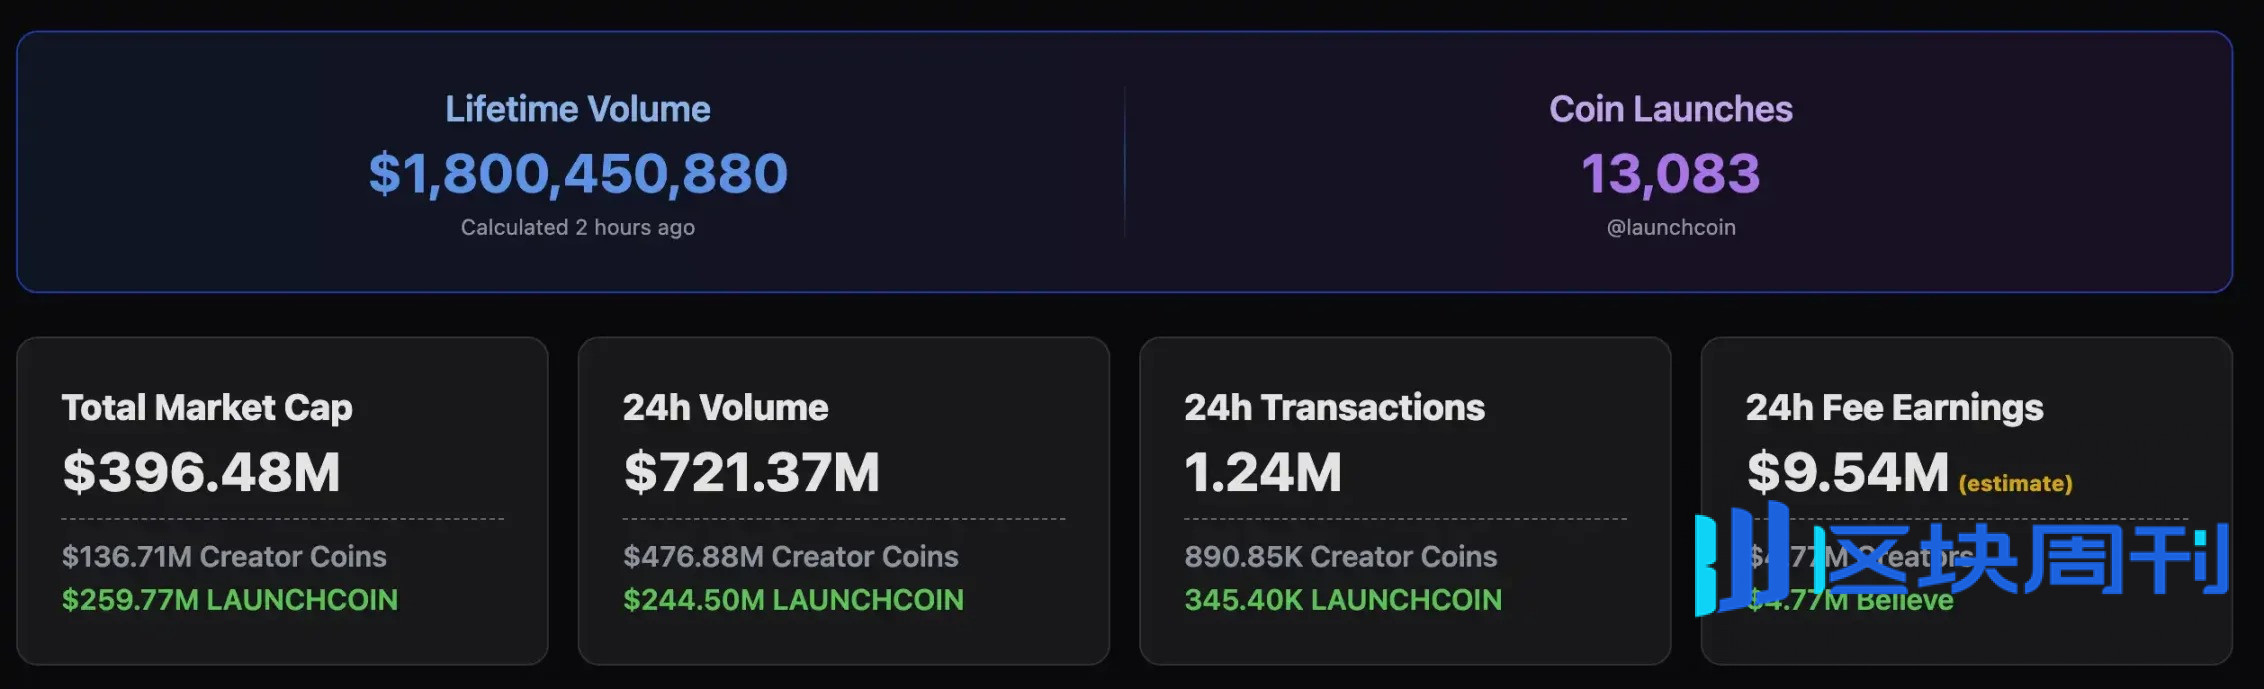Screen dimensions: 2264x689
Task: Select the $396.48M market cap value
Action: click(x=201, y=472)
